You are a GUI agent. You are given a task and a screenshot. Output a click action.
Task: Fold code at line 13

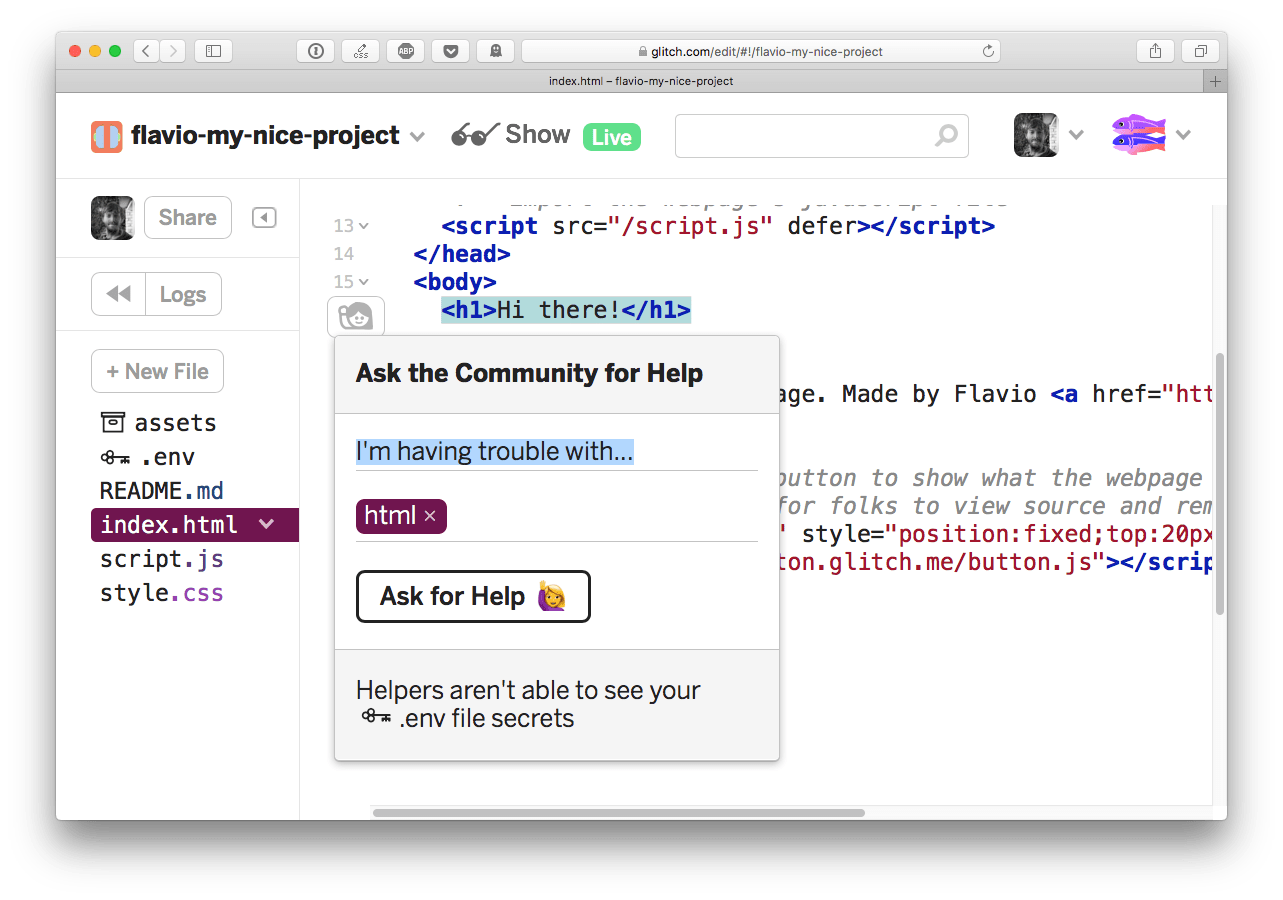tap(364, 226)
